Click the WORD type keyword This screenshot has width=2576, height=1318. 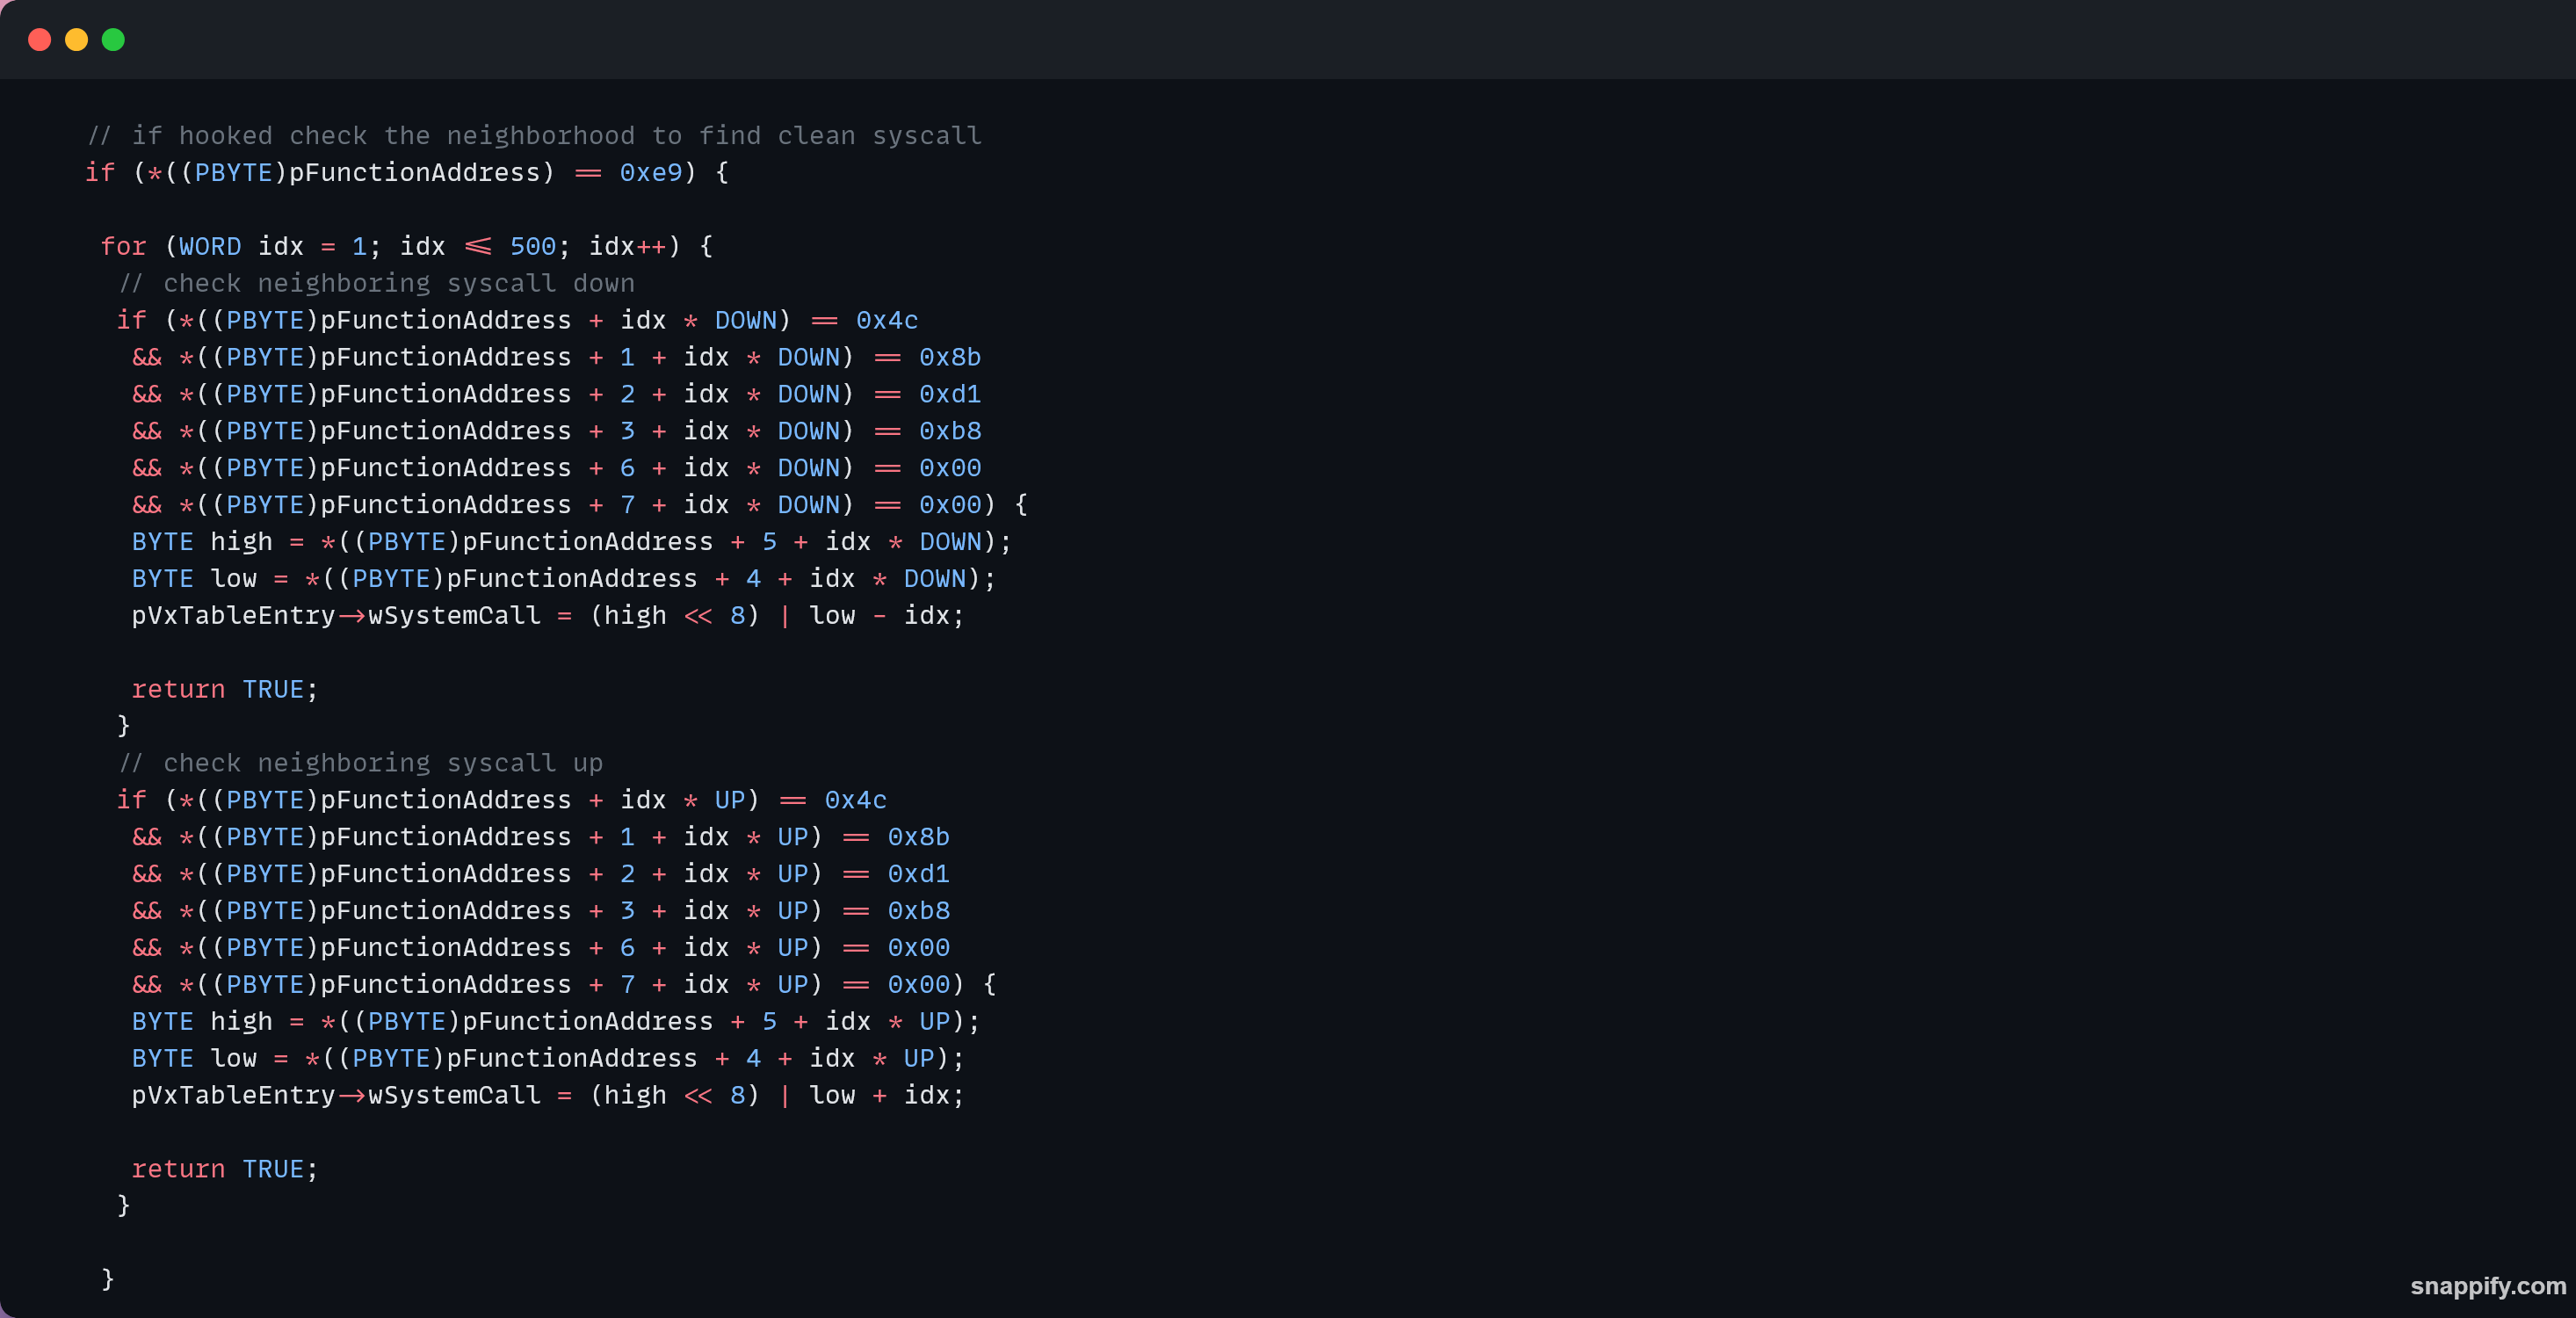click(x=210, y=246)
